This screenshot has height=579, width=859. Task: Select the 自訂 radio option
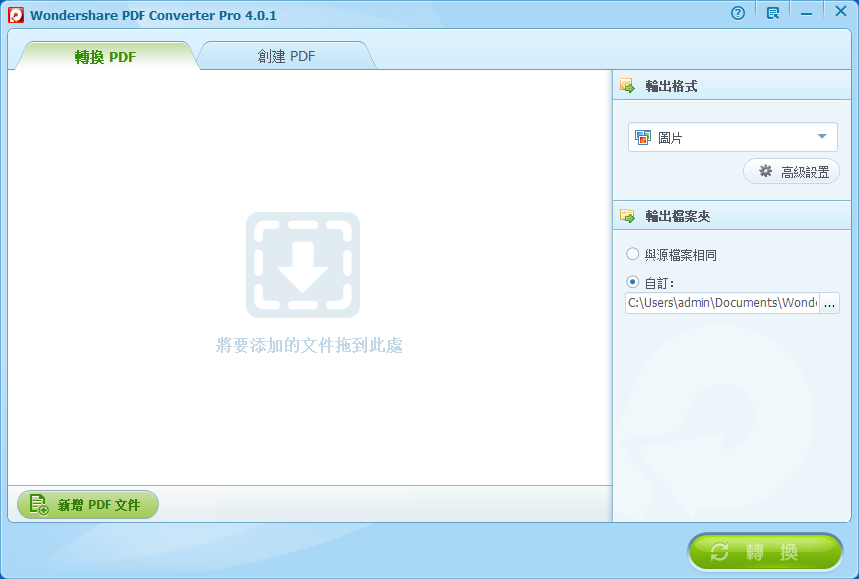coord(633,282)
